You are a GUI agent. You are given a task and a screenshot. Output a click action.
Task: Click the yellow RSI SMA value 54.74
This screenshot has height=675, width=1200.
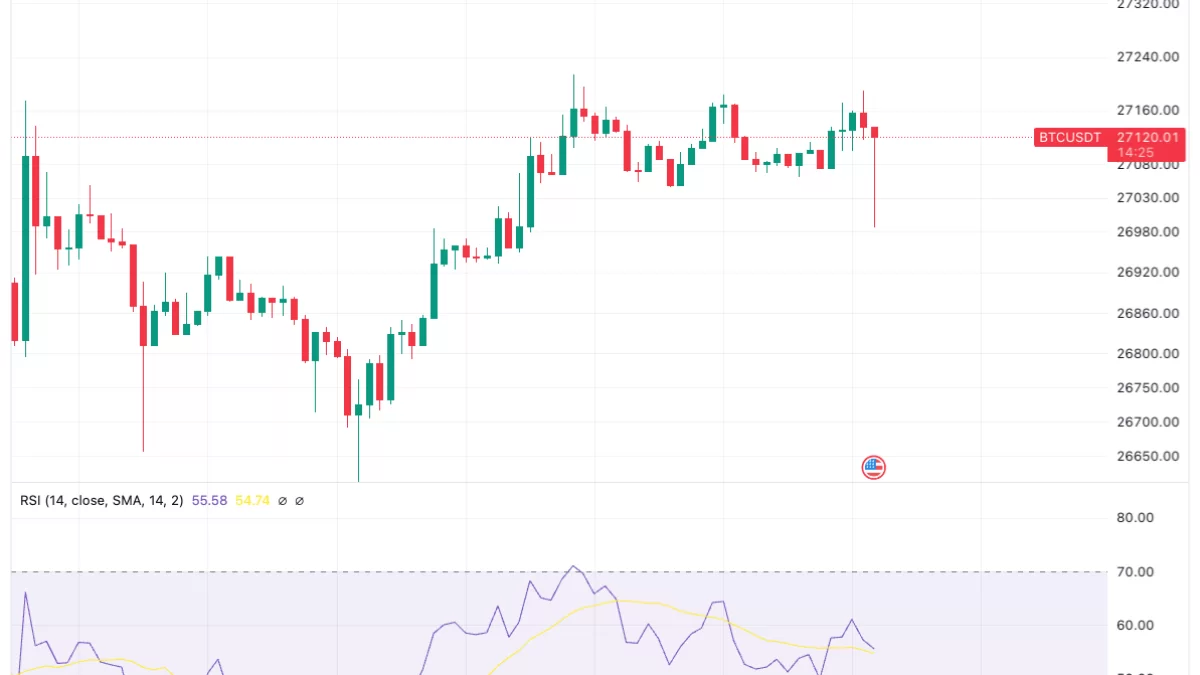252,500
